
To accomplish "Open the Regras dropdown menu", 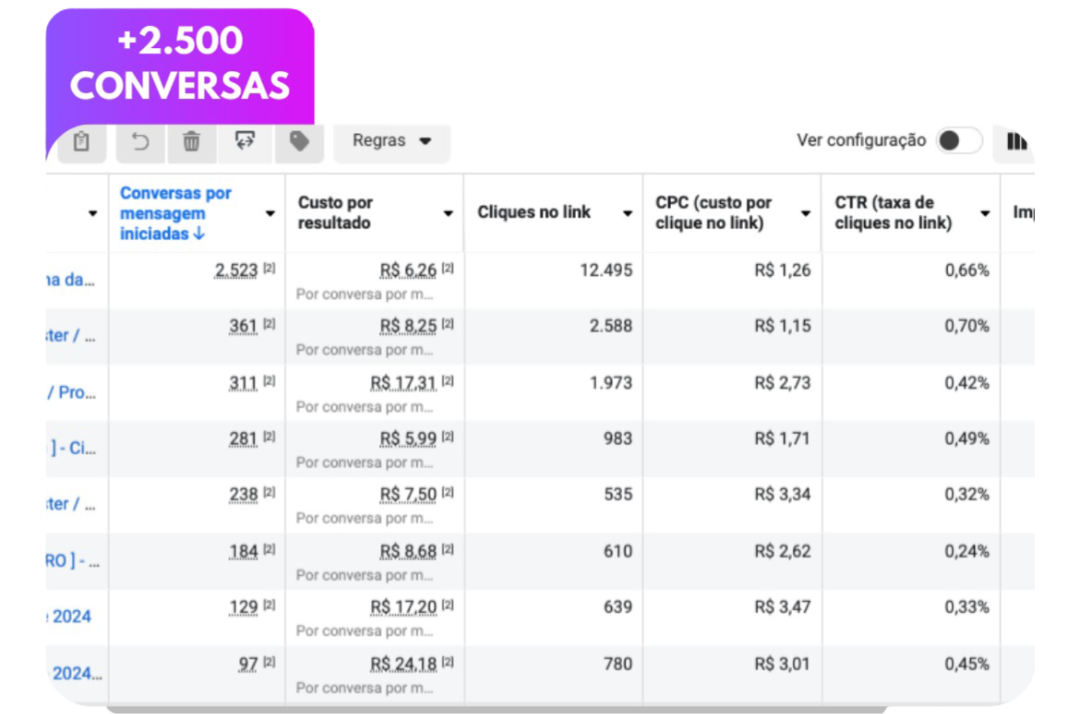I will point(392,141).
